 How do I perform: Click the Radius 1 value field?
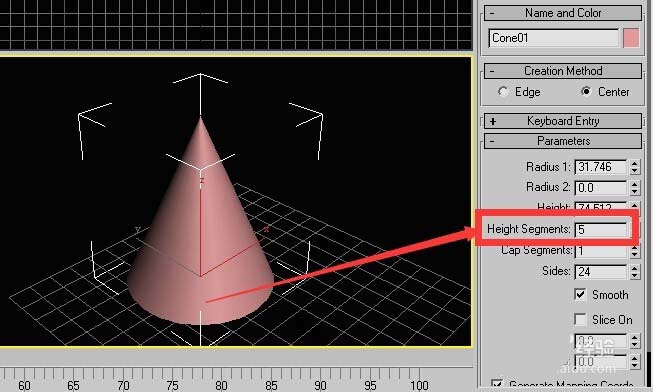click(x=601, y=167)
